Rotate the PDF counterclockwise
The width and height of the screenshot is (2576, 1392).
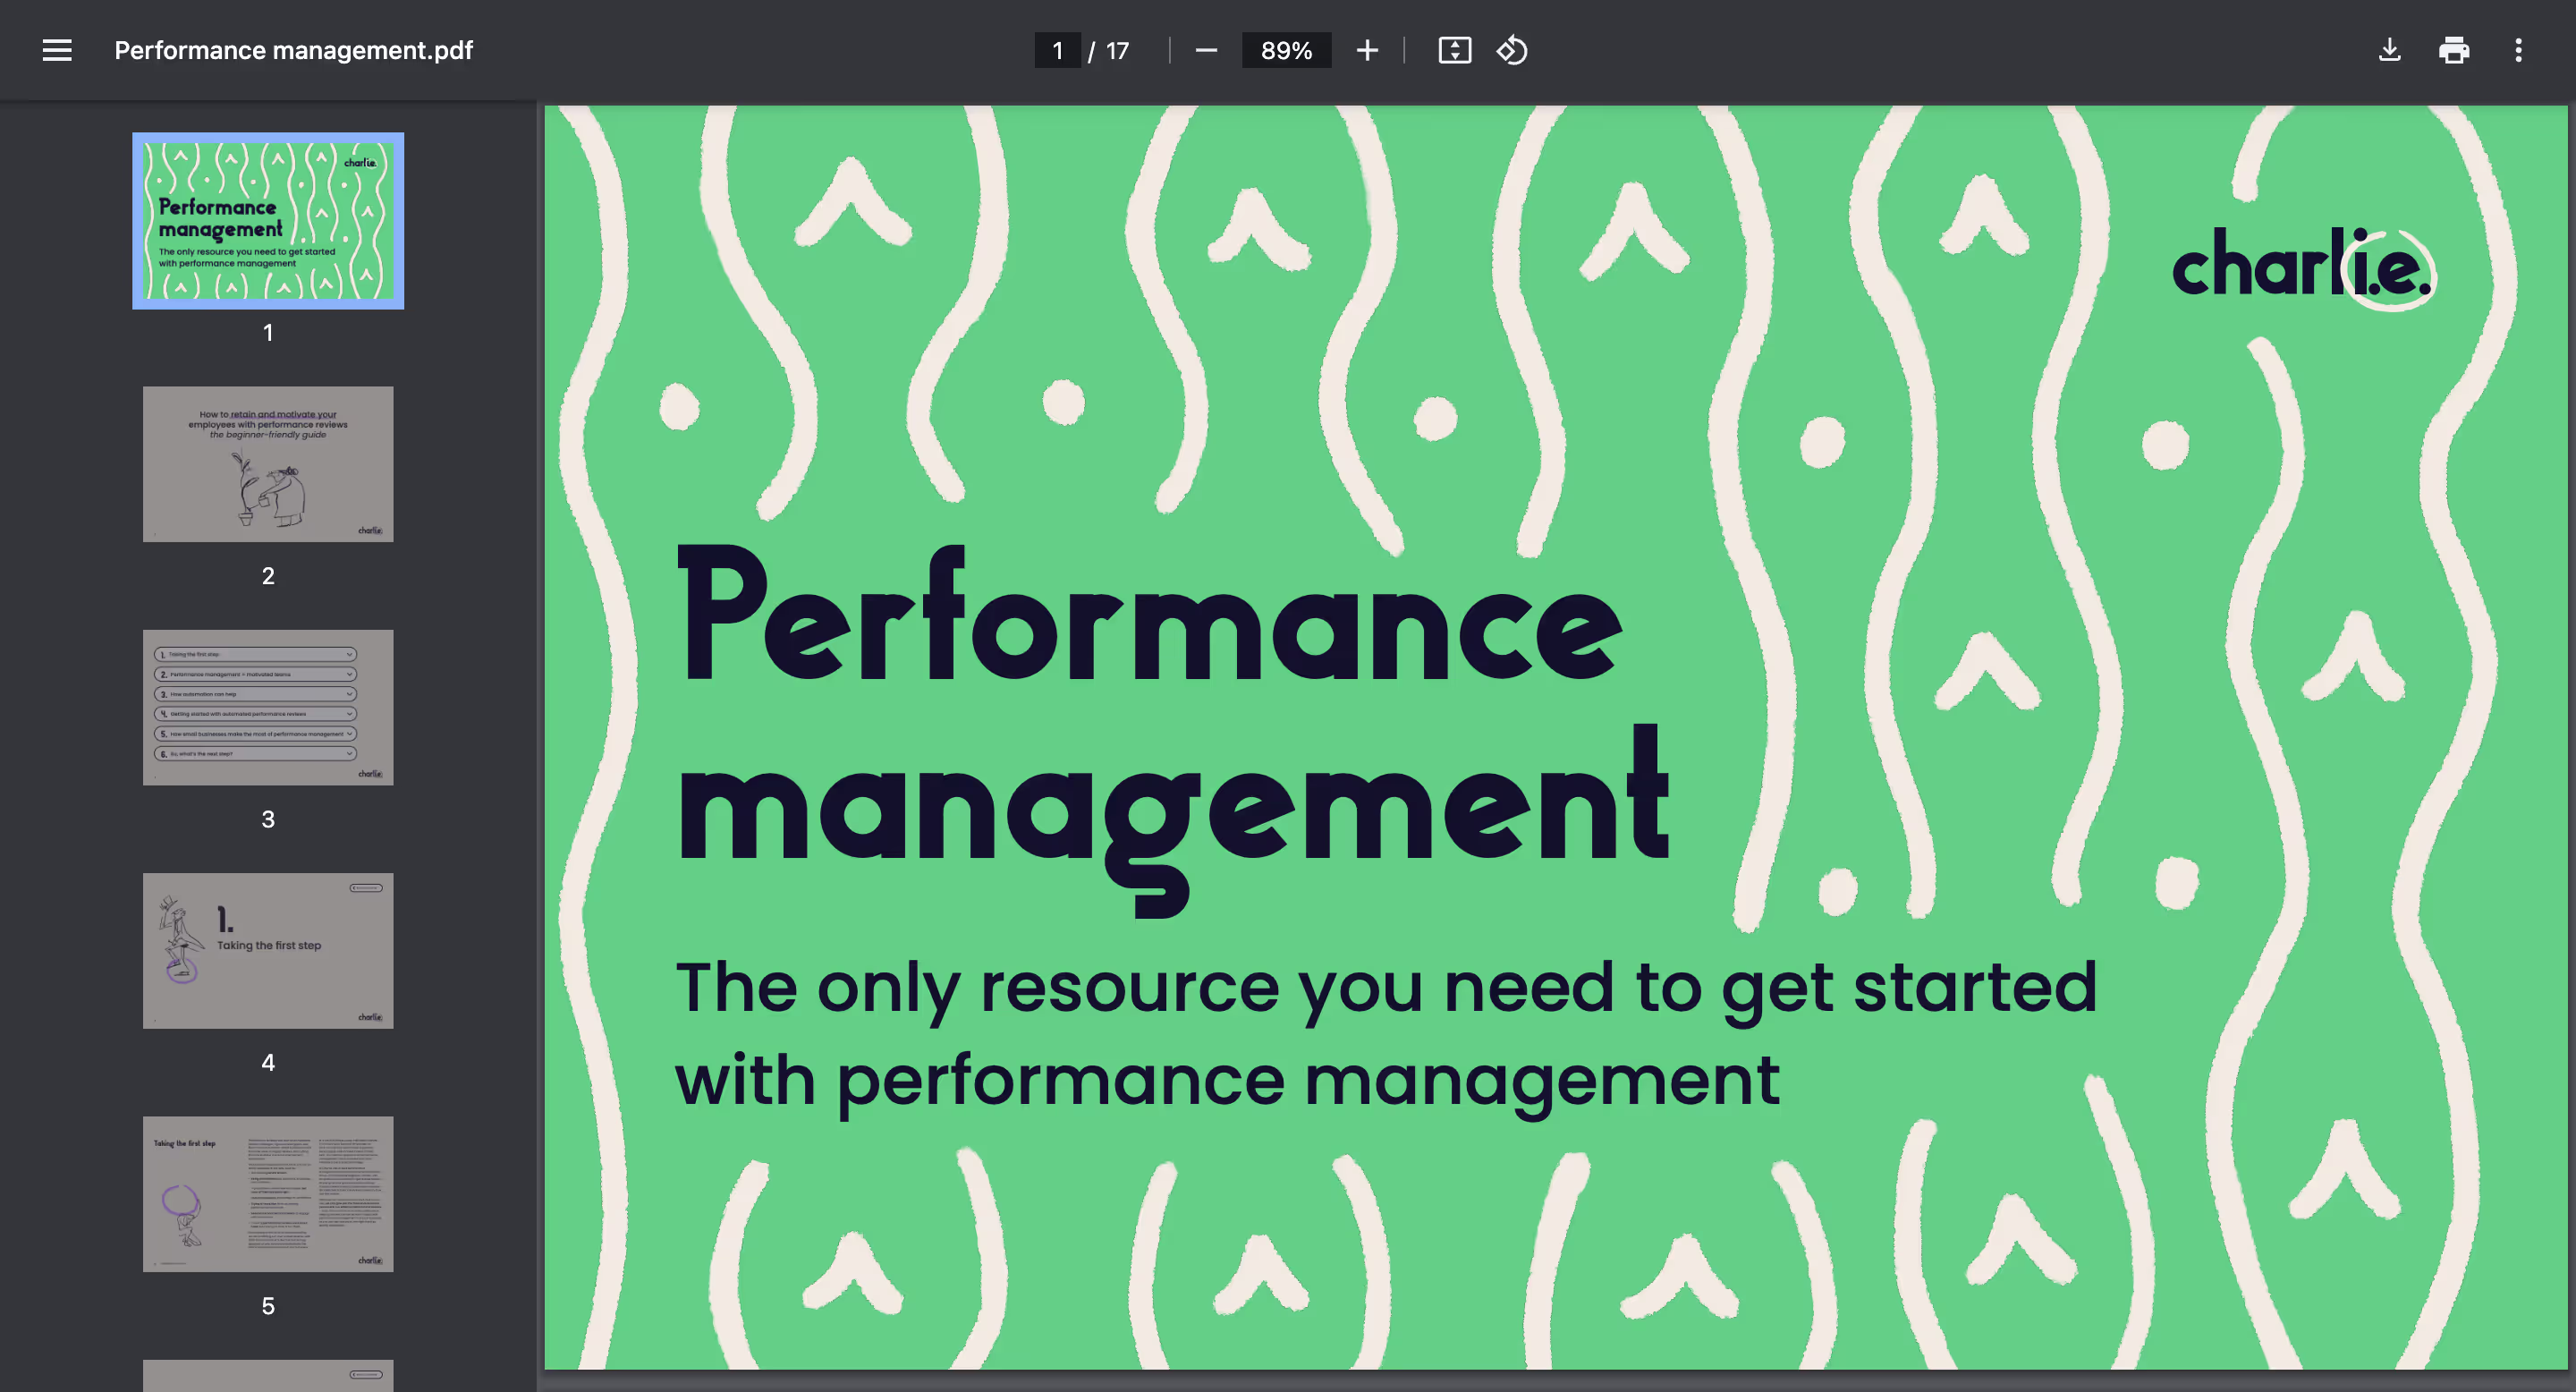coord(1511,50)
